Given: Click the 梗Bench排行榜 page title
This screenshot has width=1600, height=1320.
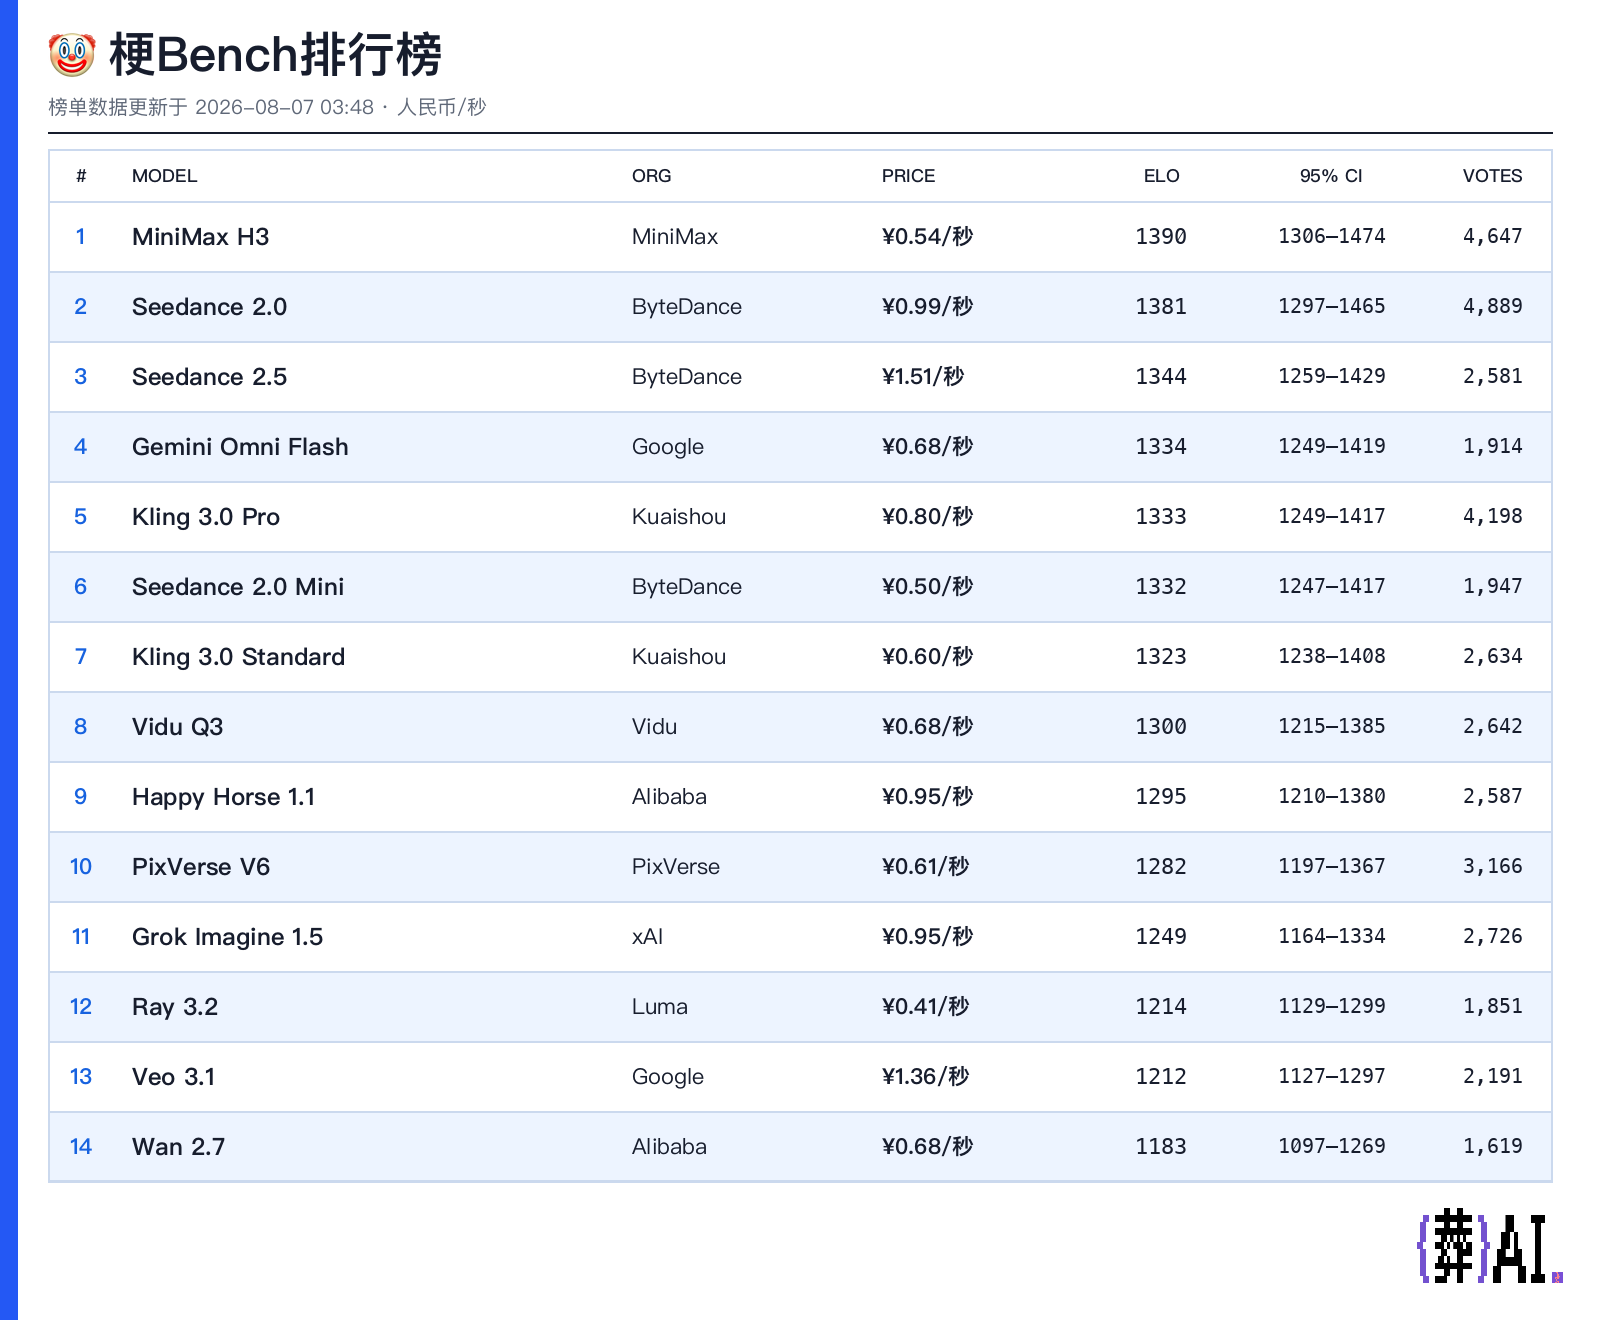Looking at the screenshot, I should 275,55.
